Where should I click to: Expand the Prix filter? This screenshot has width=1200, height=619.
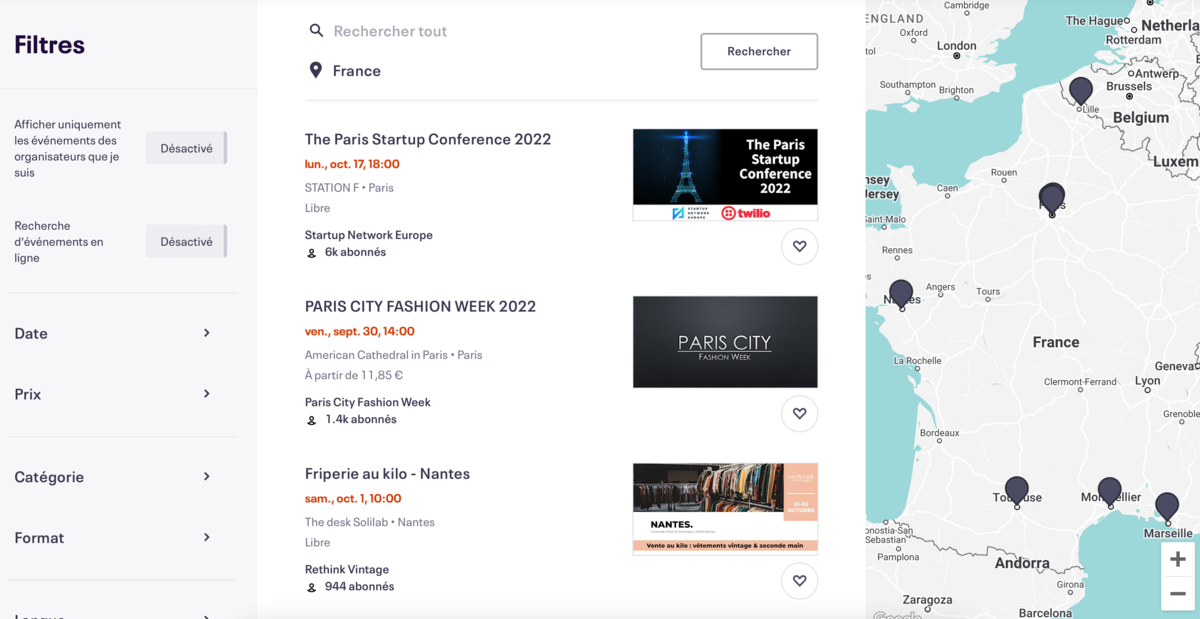pos(113,394)
